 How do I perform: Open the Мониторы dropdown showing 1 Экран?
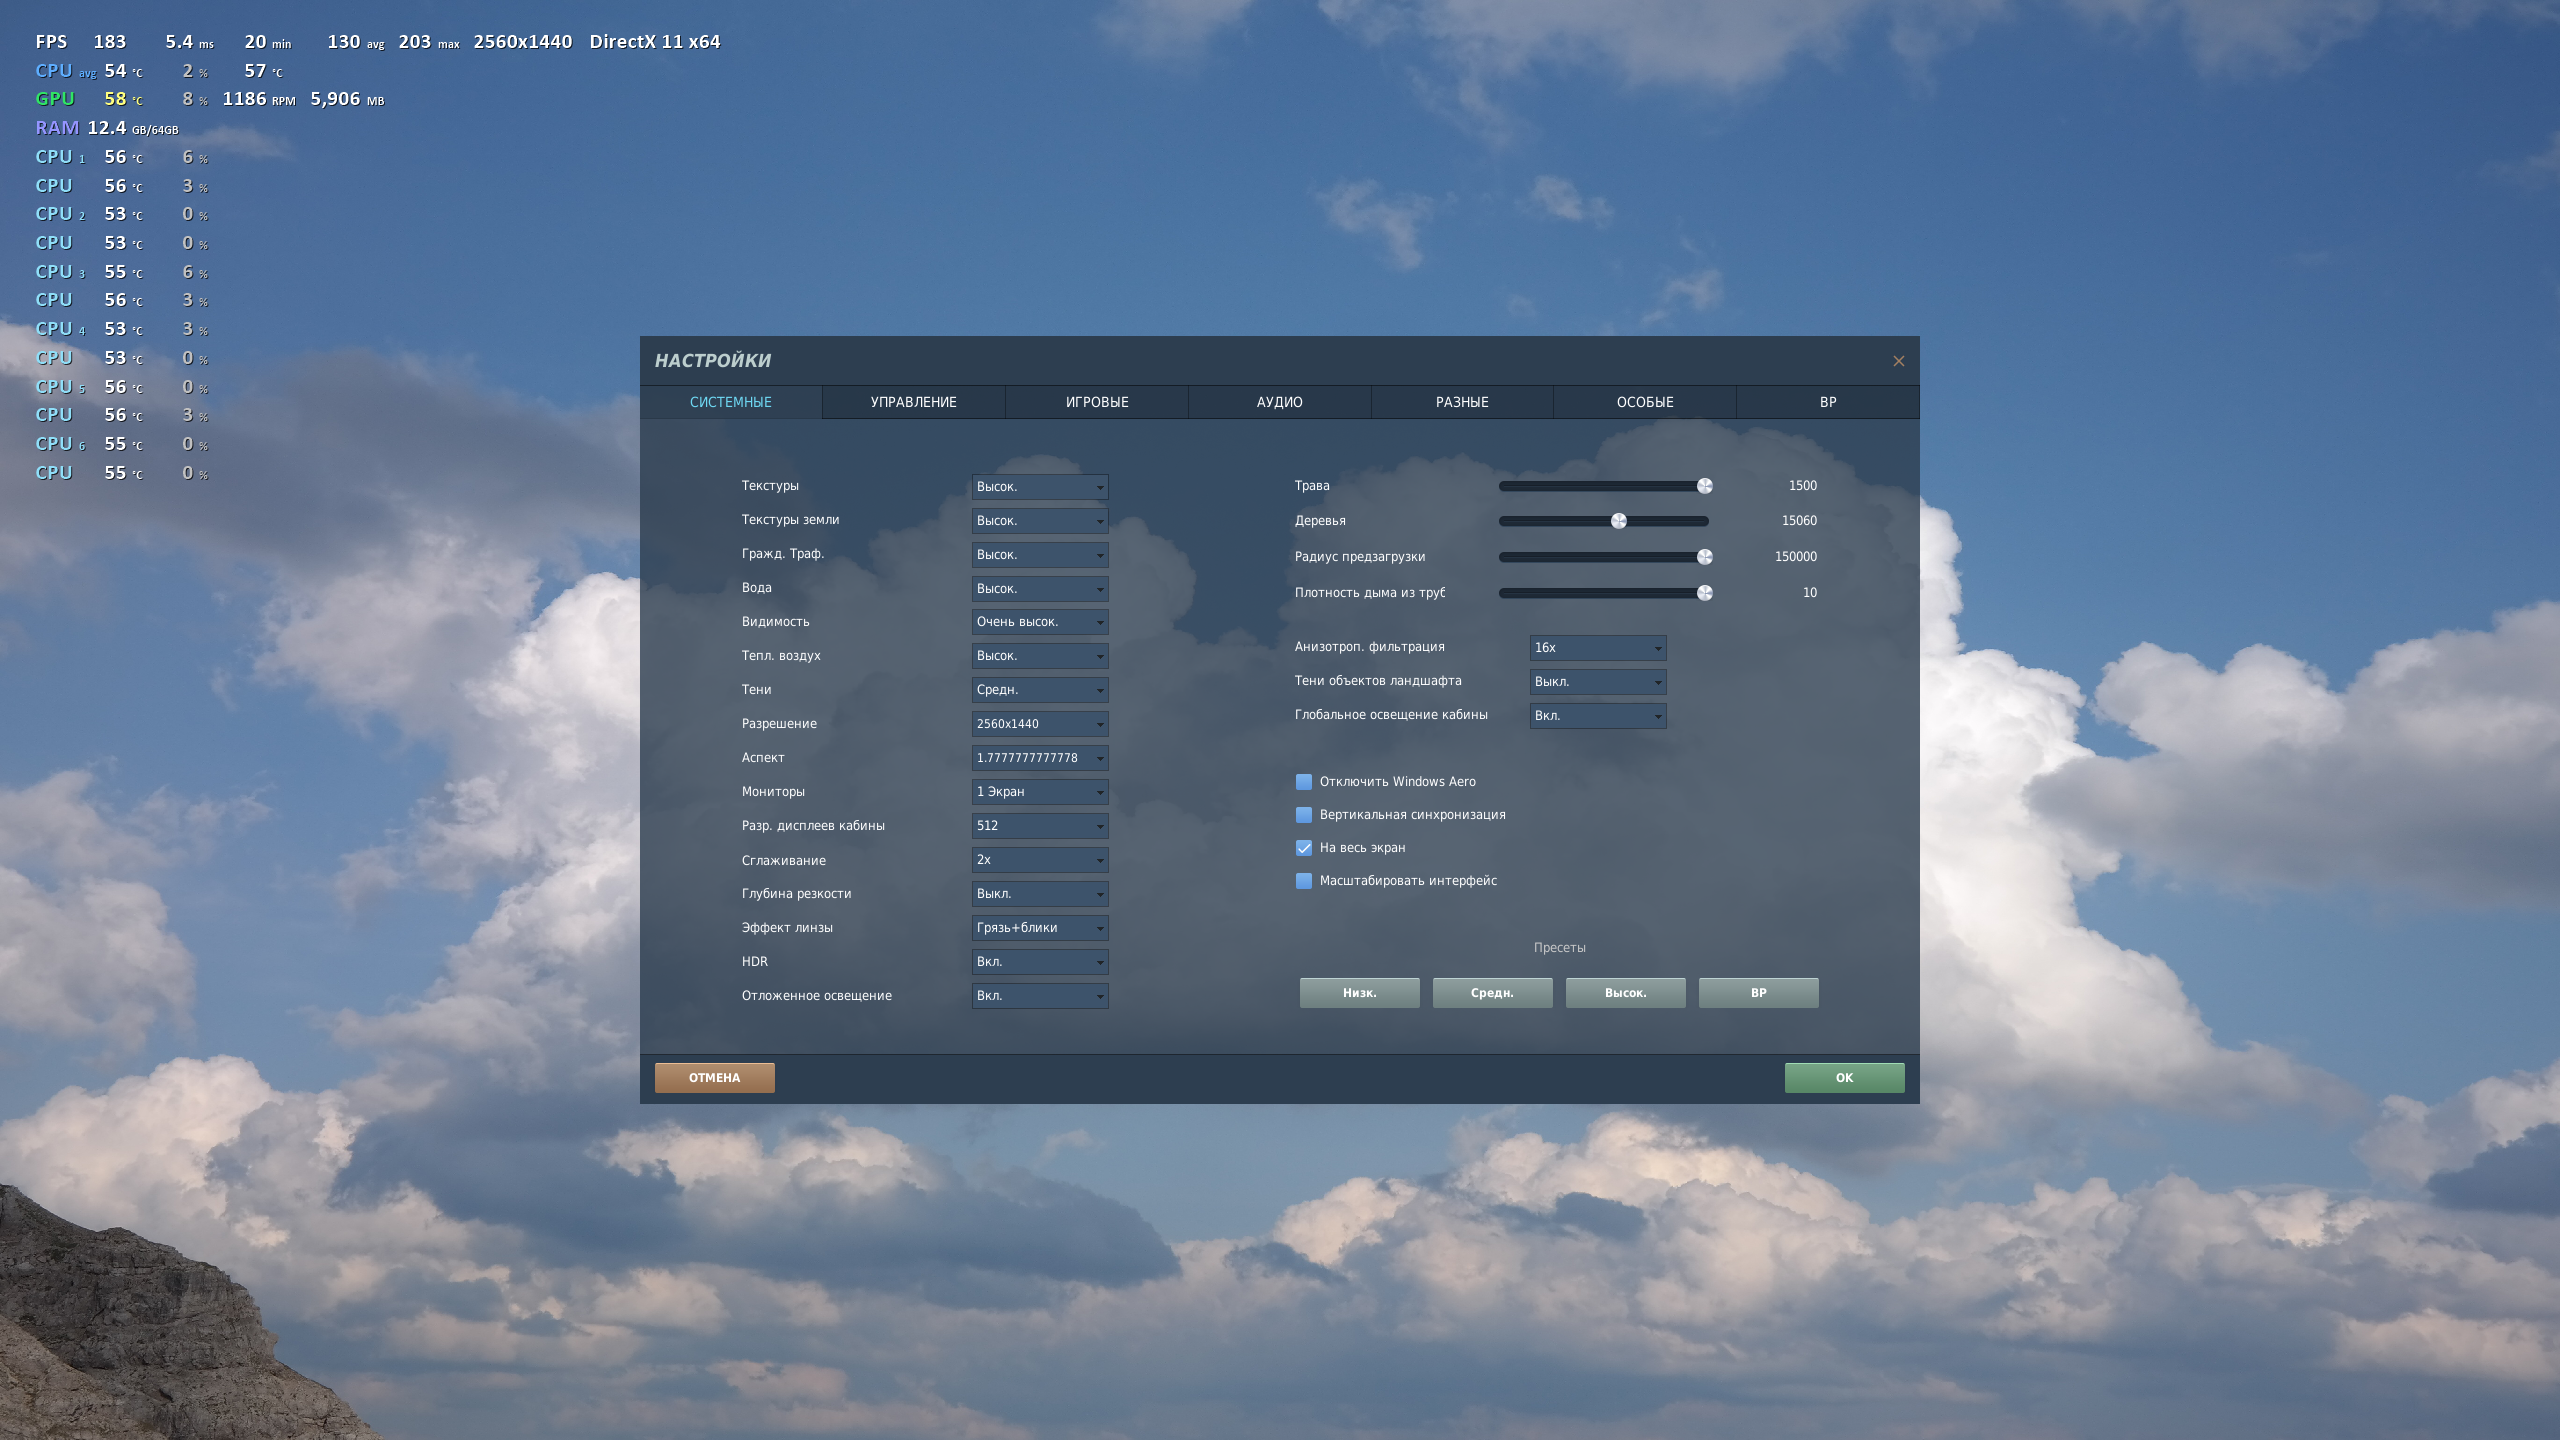[x=1040, y=792]
